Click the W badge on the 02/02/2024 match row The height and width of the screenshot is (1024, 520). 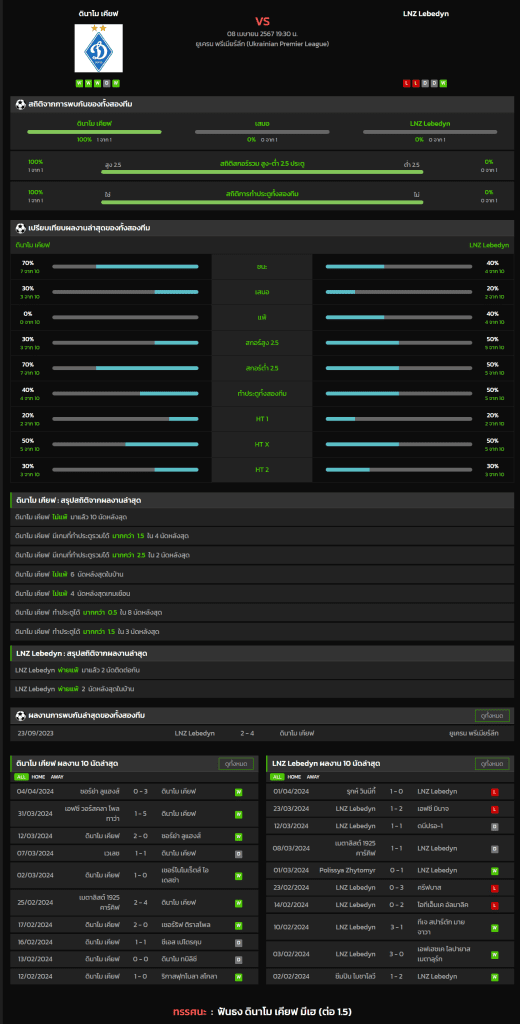tap(495, 976)
